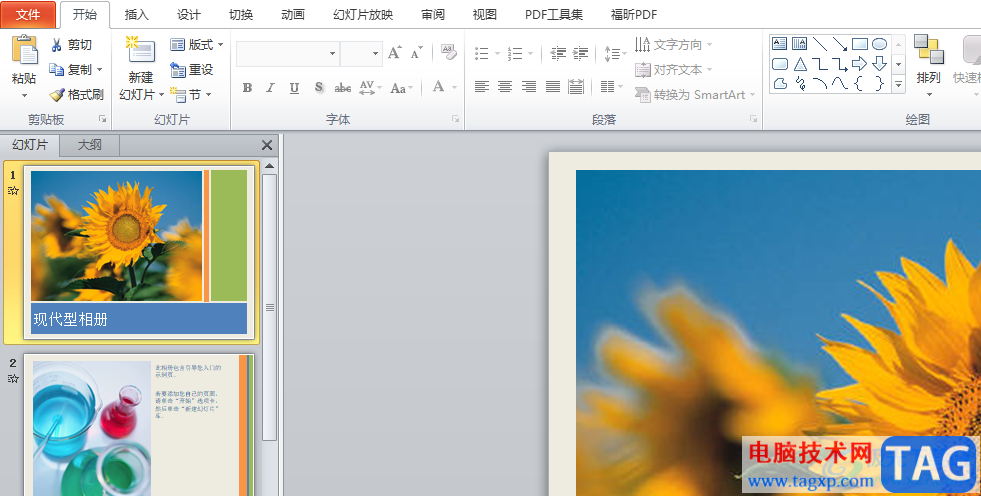Toggle italic formatting (I)

click(270, 88)
